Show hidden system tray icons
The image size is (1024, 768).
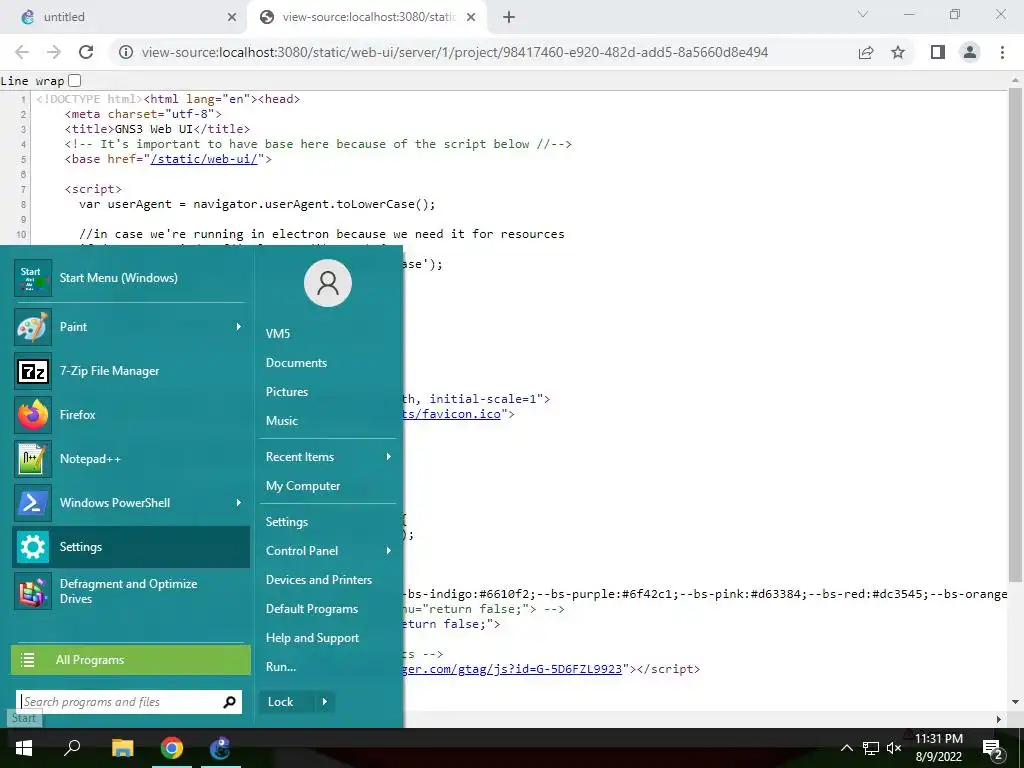[x=846, y=748]
